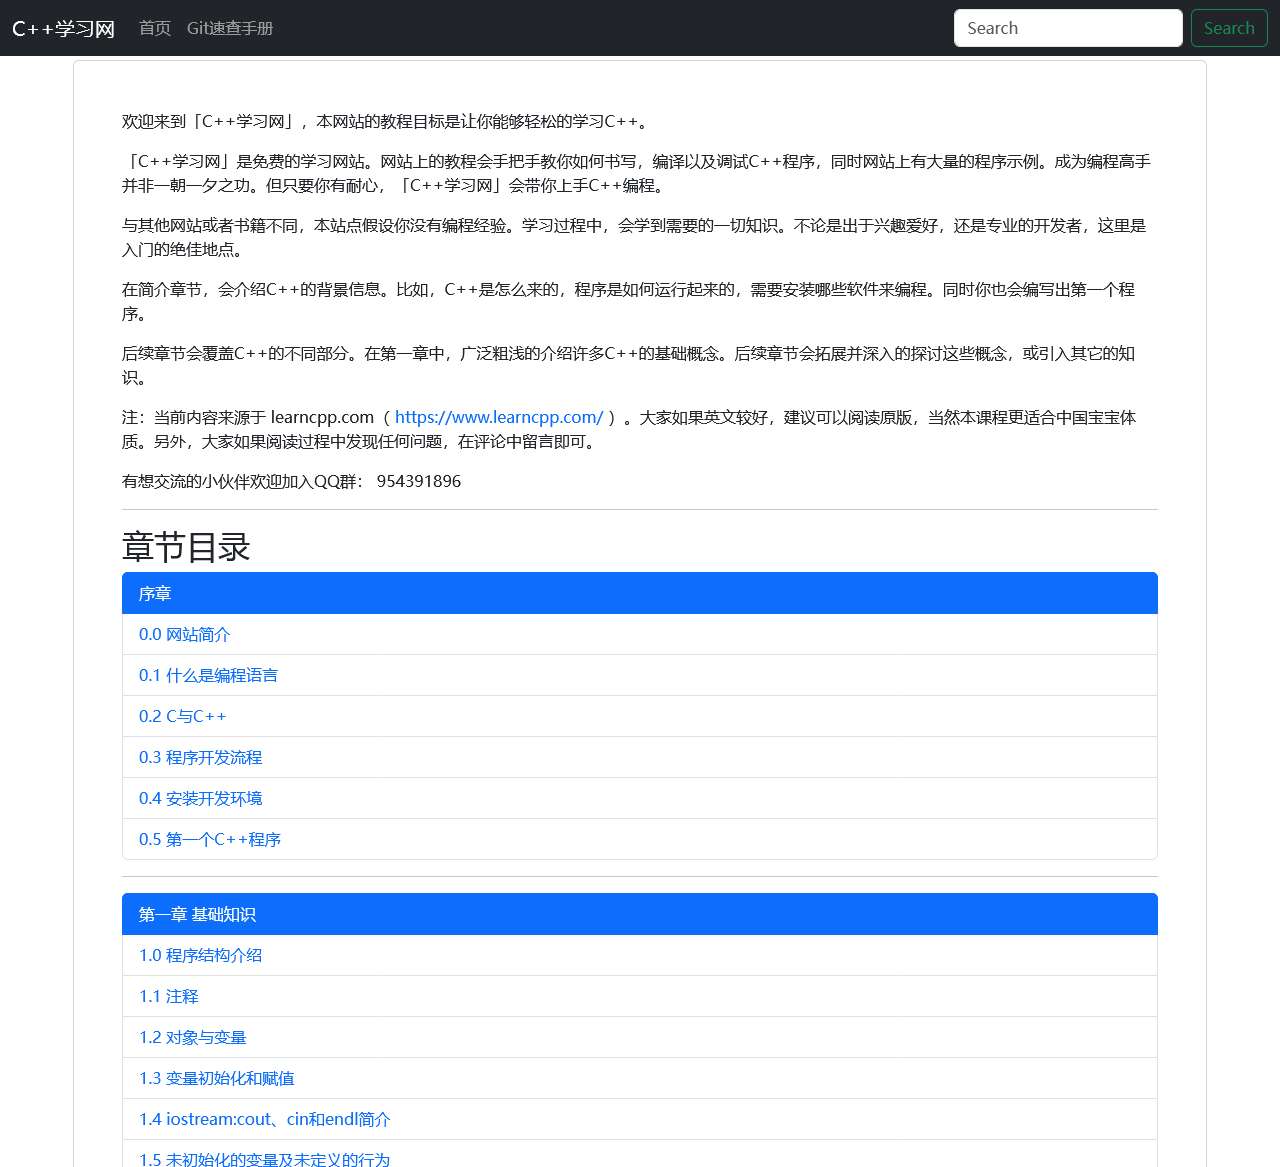Open lesson 0.0 网站简介

click(x=183, y=634)
